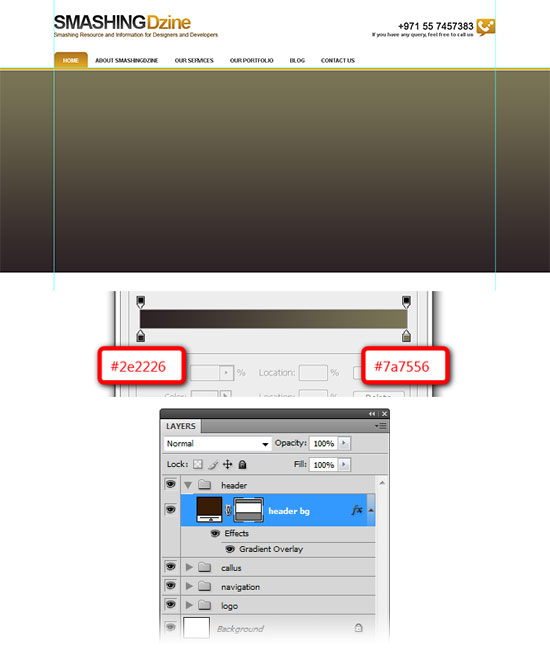The width and height of the screenshot is (550, 650).
Task: Open gradient editor Opacity percent arrow
Action: tap(226, 373)
